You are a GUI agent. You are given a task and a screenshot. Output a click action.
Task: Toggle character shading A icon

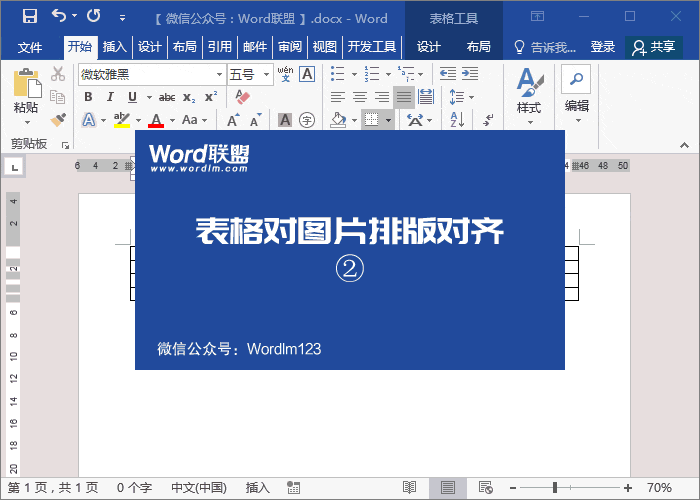pyautogui.click(x=285, y=120)
